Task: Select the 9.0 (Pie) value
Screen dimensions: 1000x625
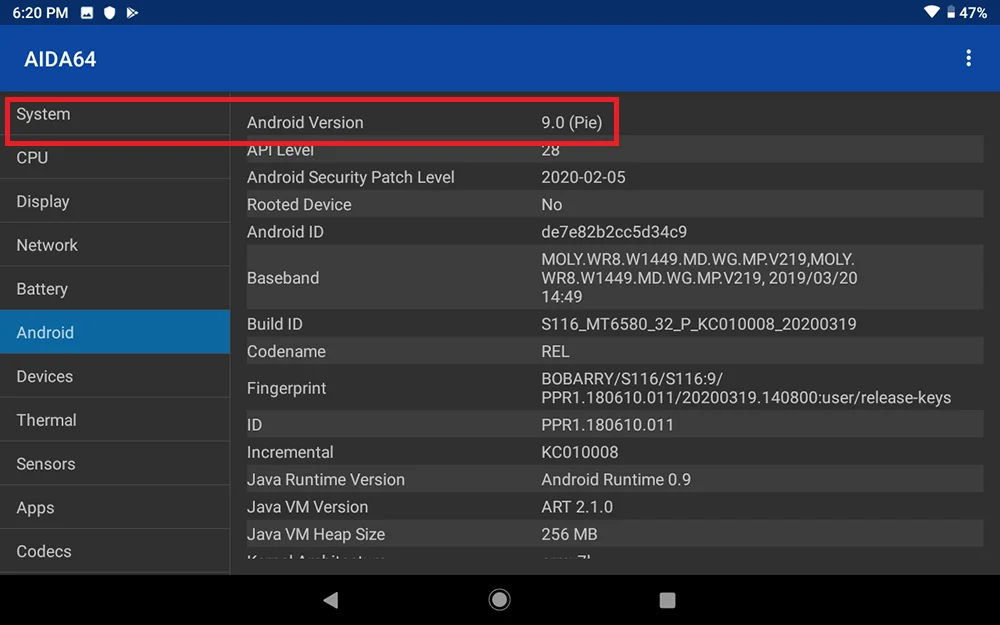Action: click(571, 122)
